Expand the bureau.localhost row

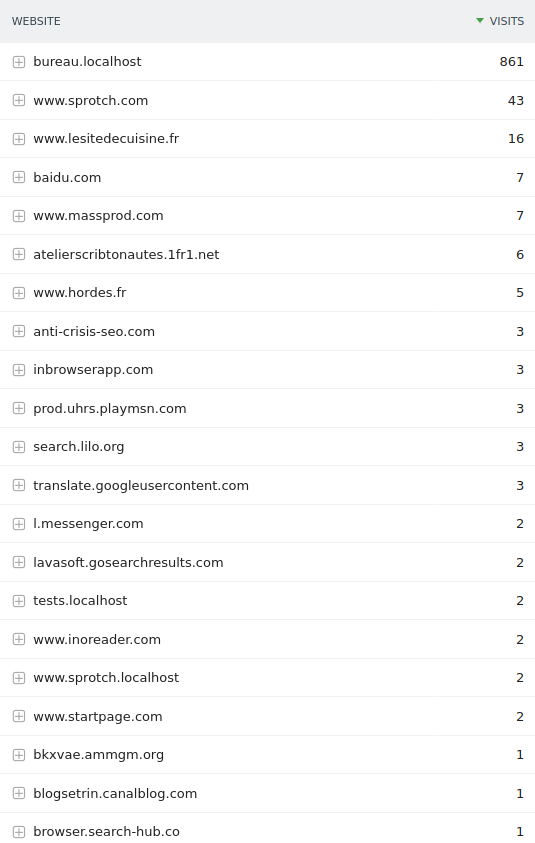(19, 62)
